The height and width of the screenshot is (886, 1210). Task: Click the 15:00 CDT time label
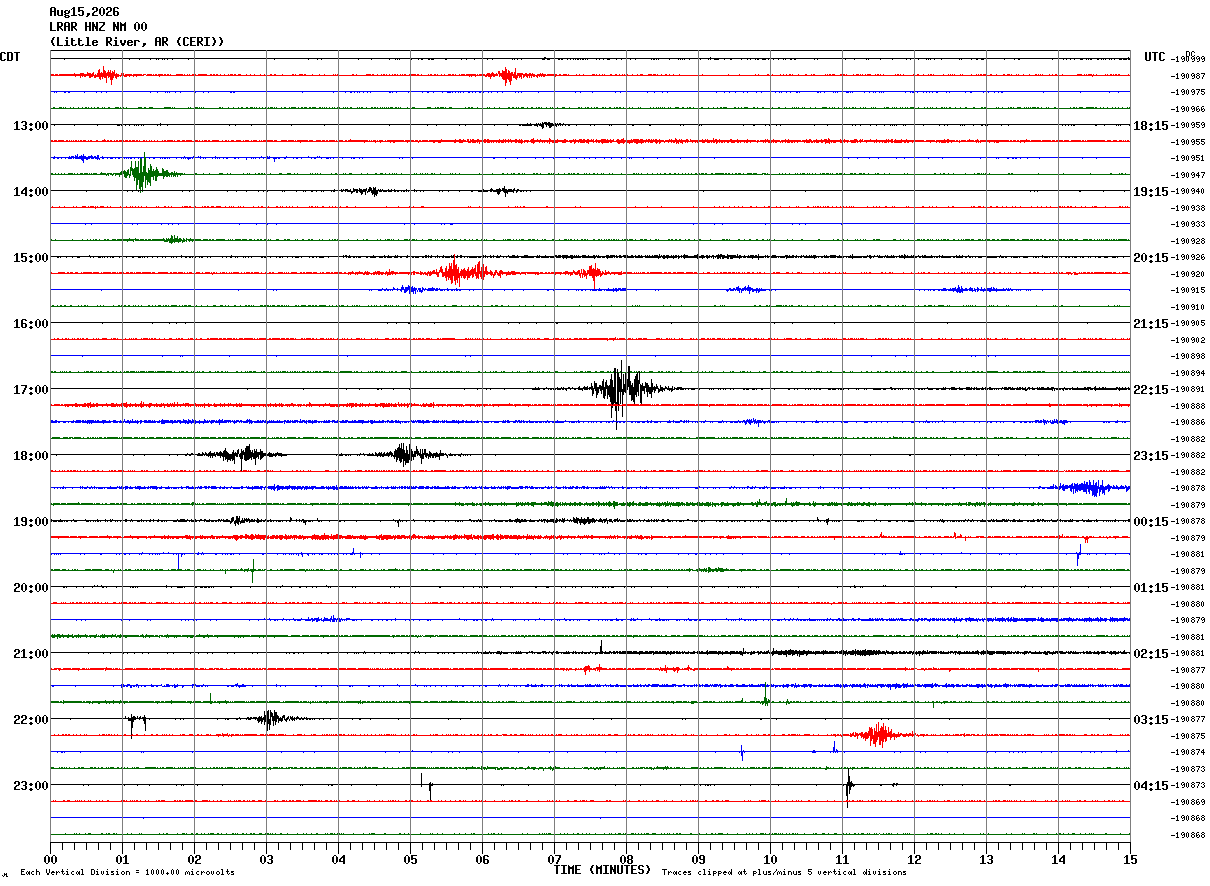click(x=30, y=257)
